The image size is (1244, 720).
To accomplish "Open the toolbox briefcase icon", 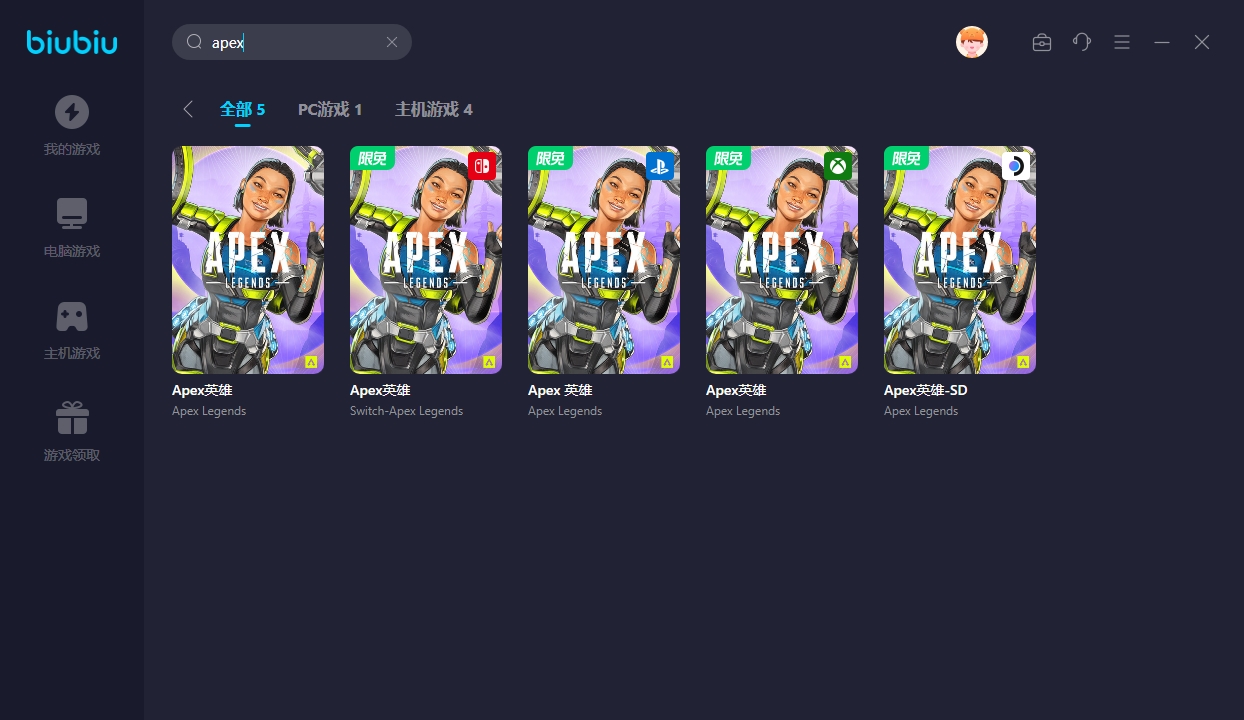I will pyautogui.click(x=1042, y=42).
